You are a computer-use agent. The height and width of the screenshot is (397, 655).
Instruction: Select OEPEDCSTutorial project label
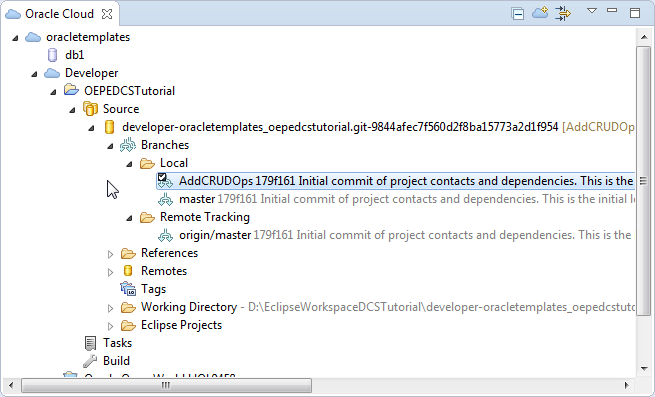[x=129, y=91]
